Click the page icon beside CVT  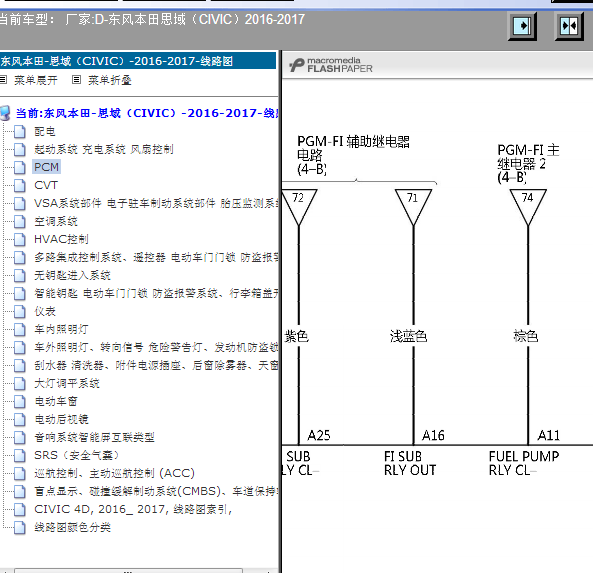[20, 186]
